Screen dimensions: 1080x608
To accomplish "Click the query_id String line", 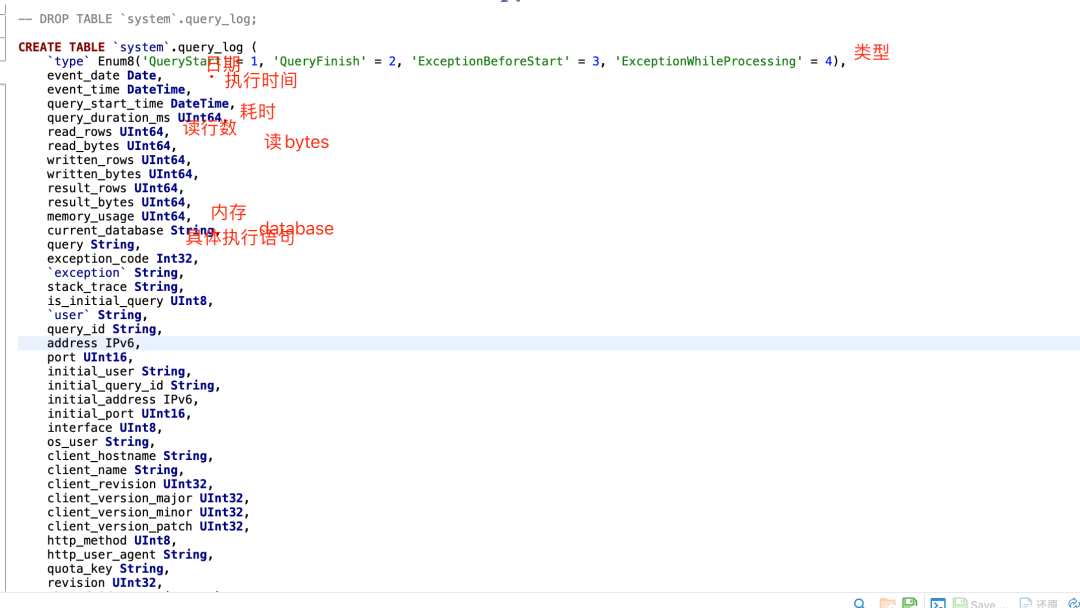I will coord(104,329).
